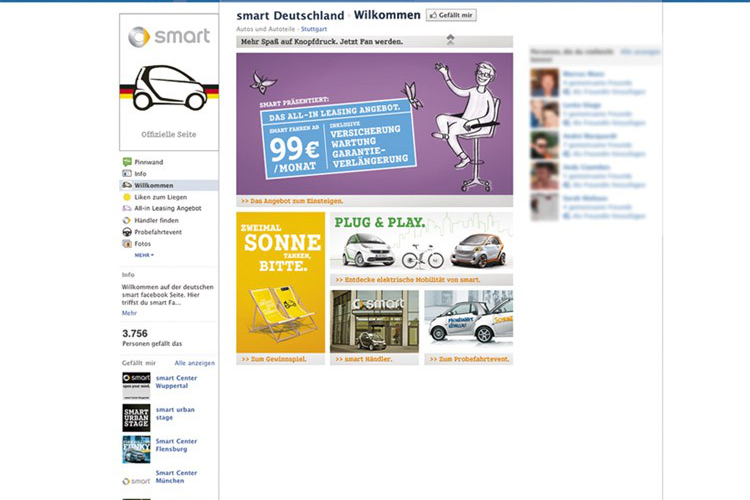Open the Stuttgart location link

(314, 29)
